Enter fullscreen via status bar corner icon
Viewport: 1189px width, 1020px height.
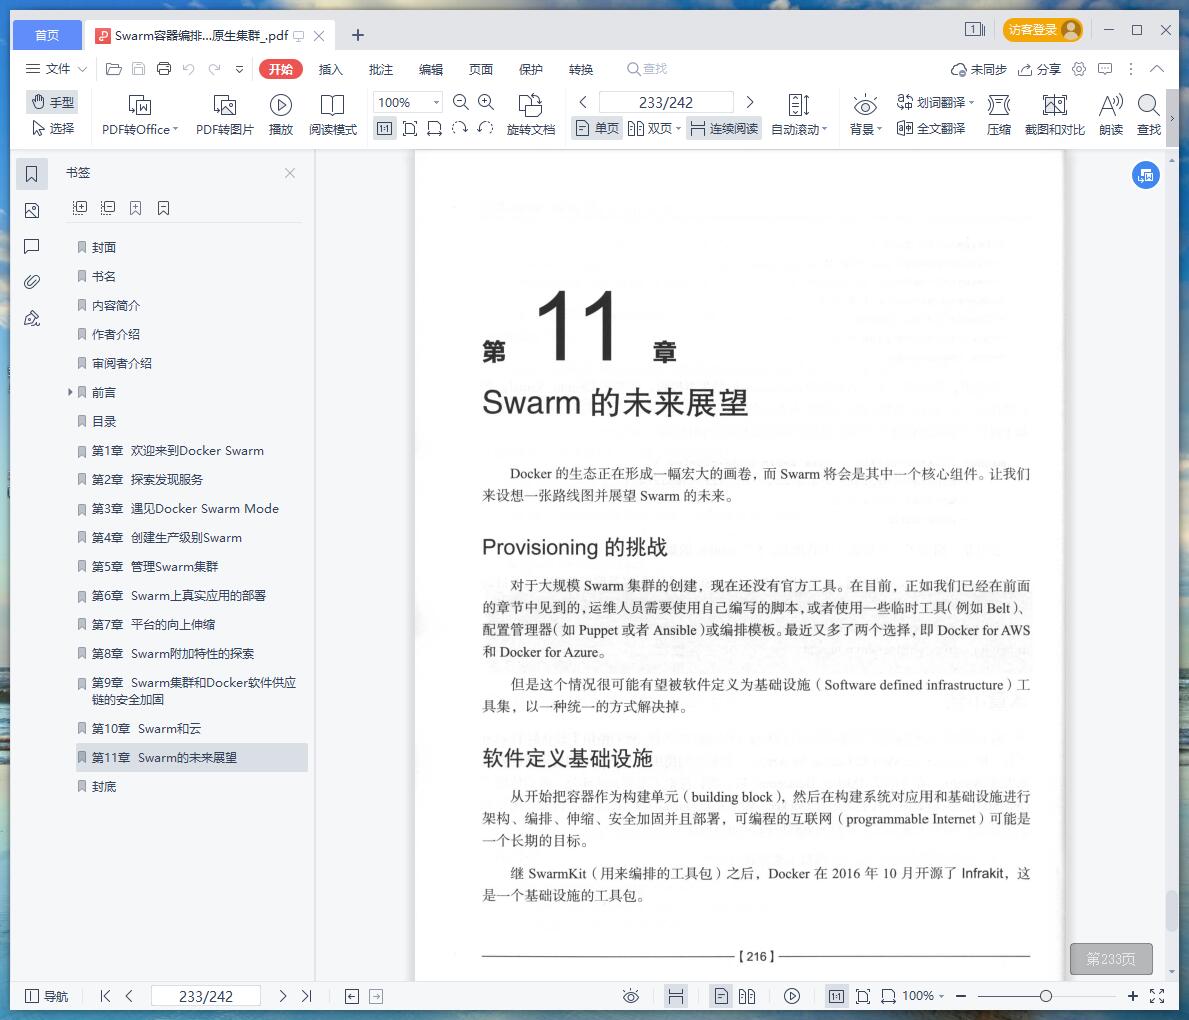coord(1157,996)
